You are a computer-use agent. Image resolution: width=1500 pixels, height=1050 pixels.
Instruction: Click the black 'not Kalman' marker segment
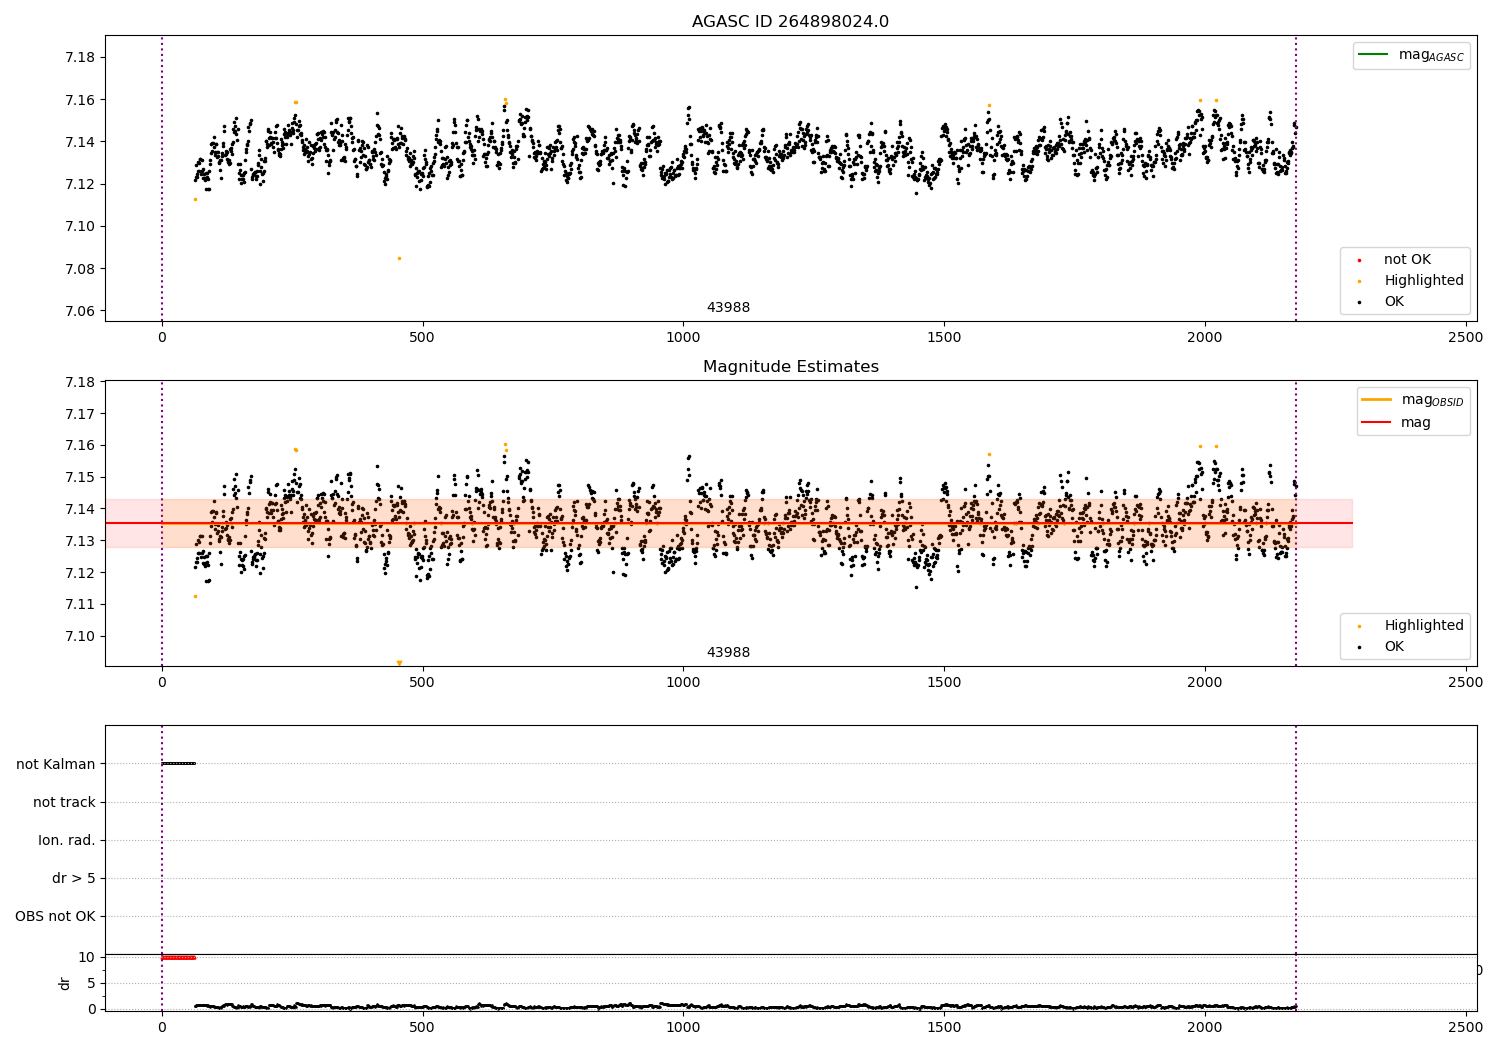179,764
